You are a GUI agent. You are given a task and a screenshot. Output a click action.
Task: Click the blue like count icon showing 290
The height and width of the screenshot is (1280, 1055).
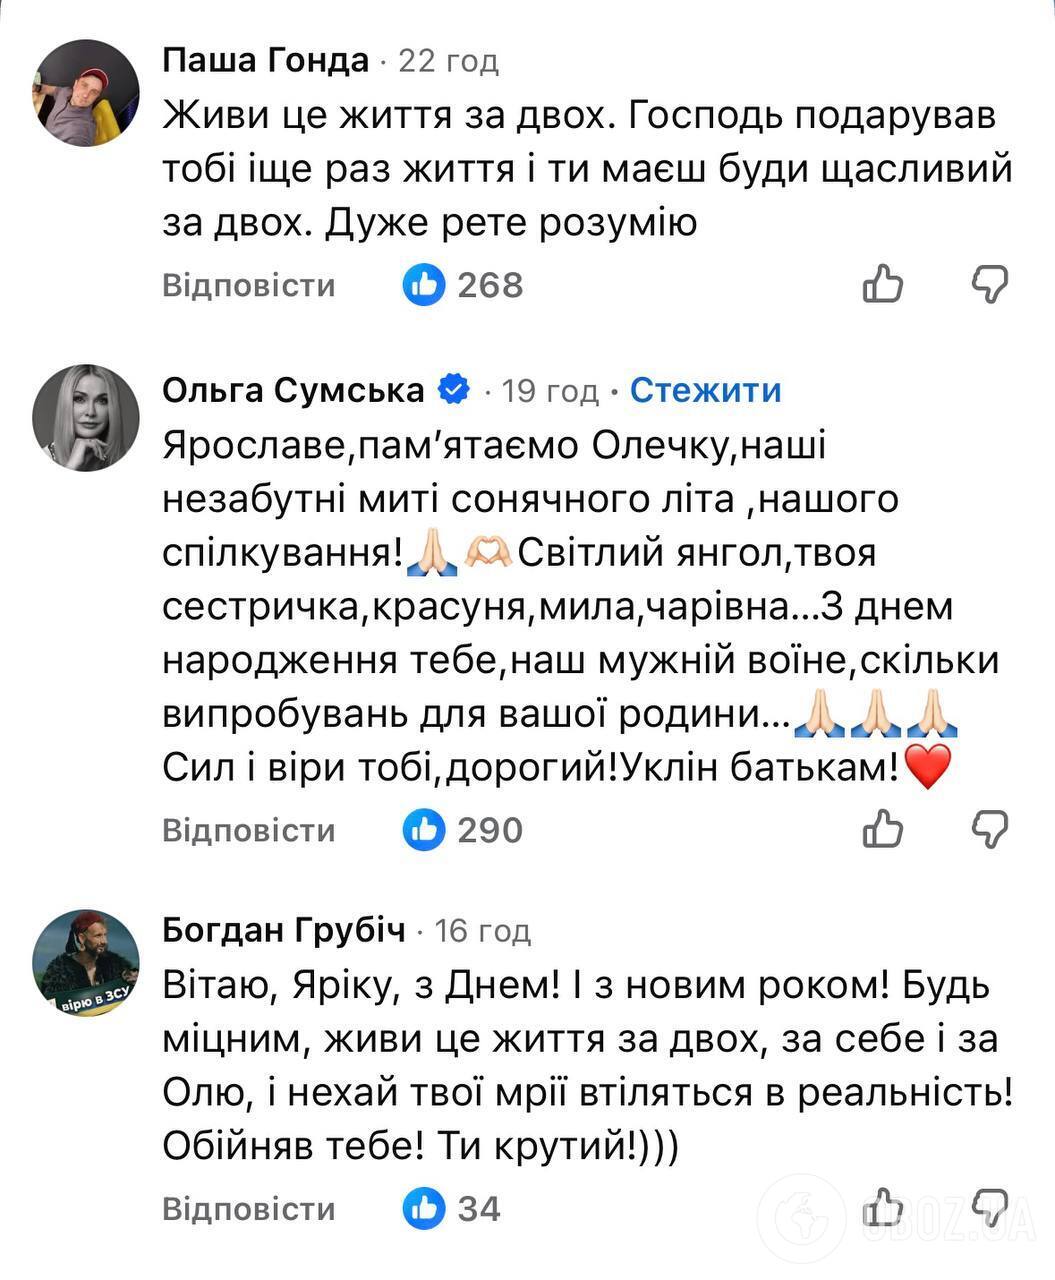pos(424,829)
